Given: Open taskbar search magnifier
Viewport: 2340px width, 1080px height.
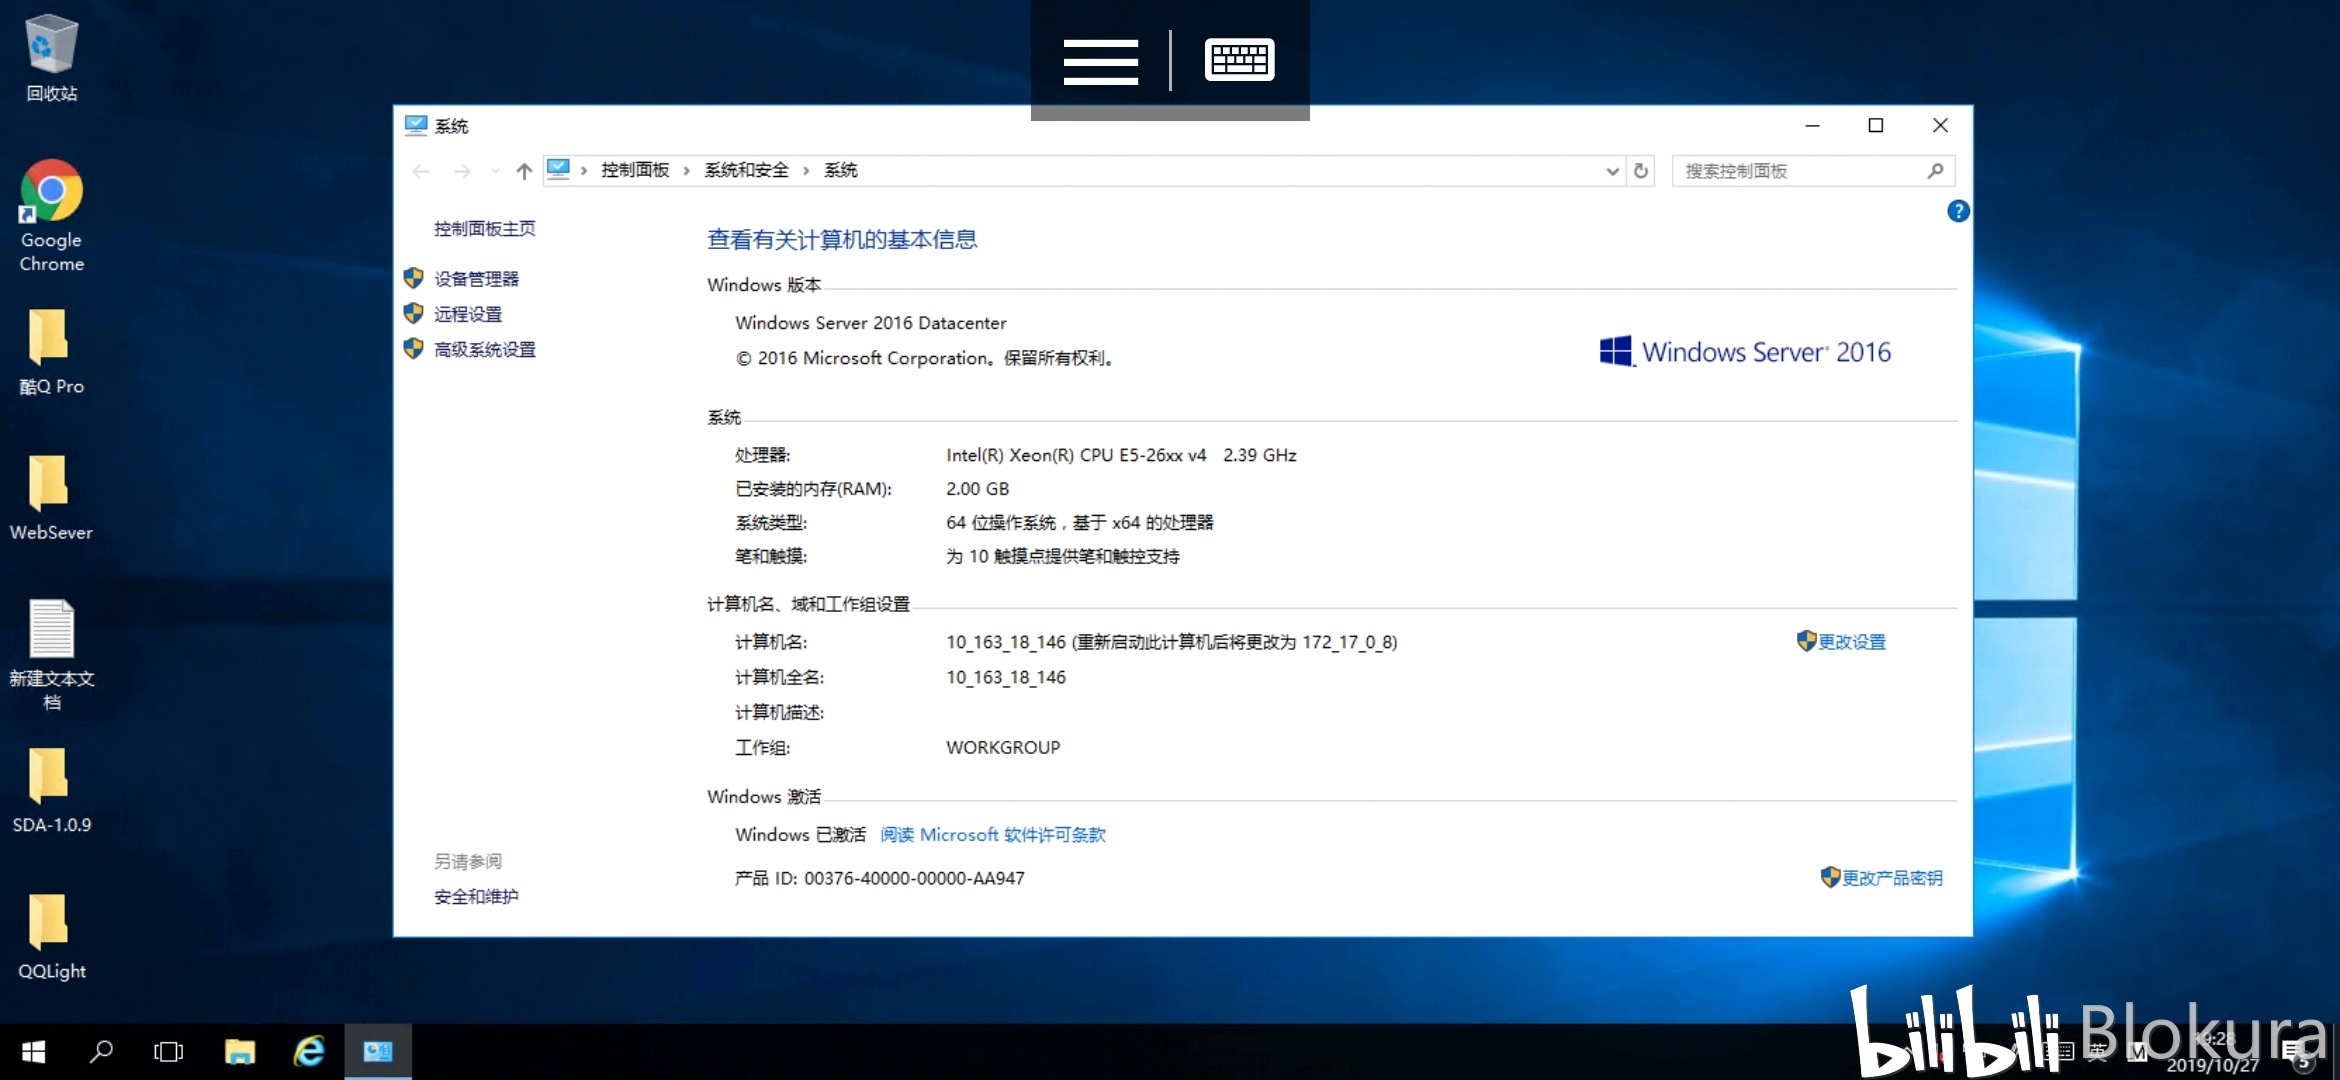Looking at the screenshot, I should coord(101,1051).
